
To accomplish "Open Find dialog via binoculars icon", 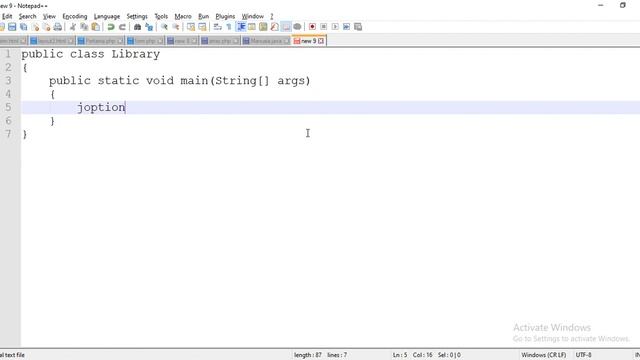I will tap(138, 27).
